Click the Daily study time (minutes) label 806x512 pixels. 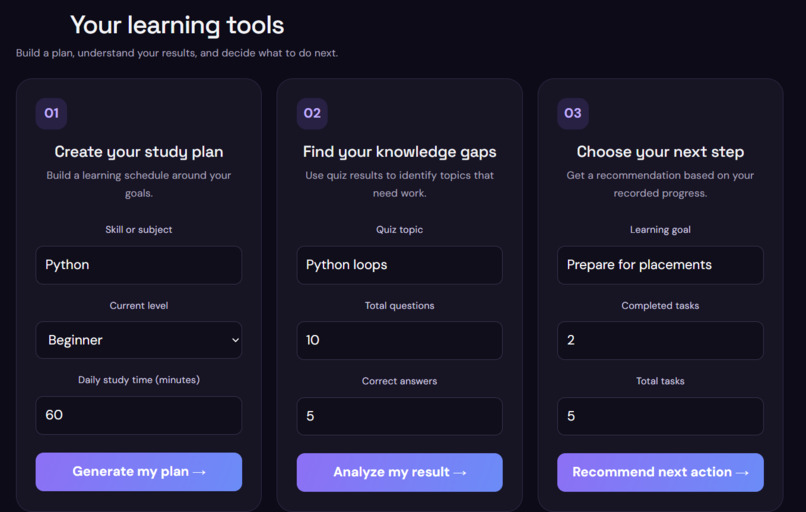point(139,380)
